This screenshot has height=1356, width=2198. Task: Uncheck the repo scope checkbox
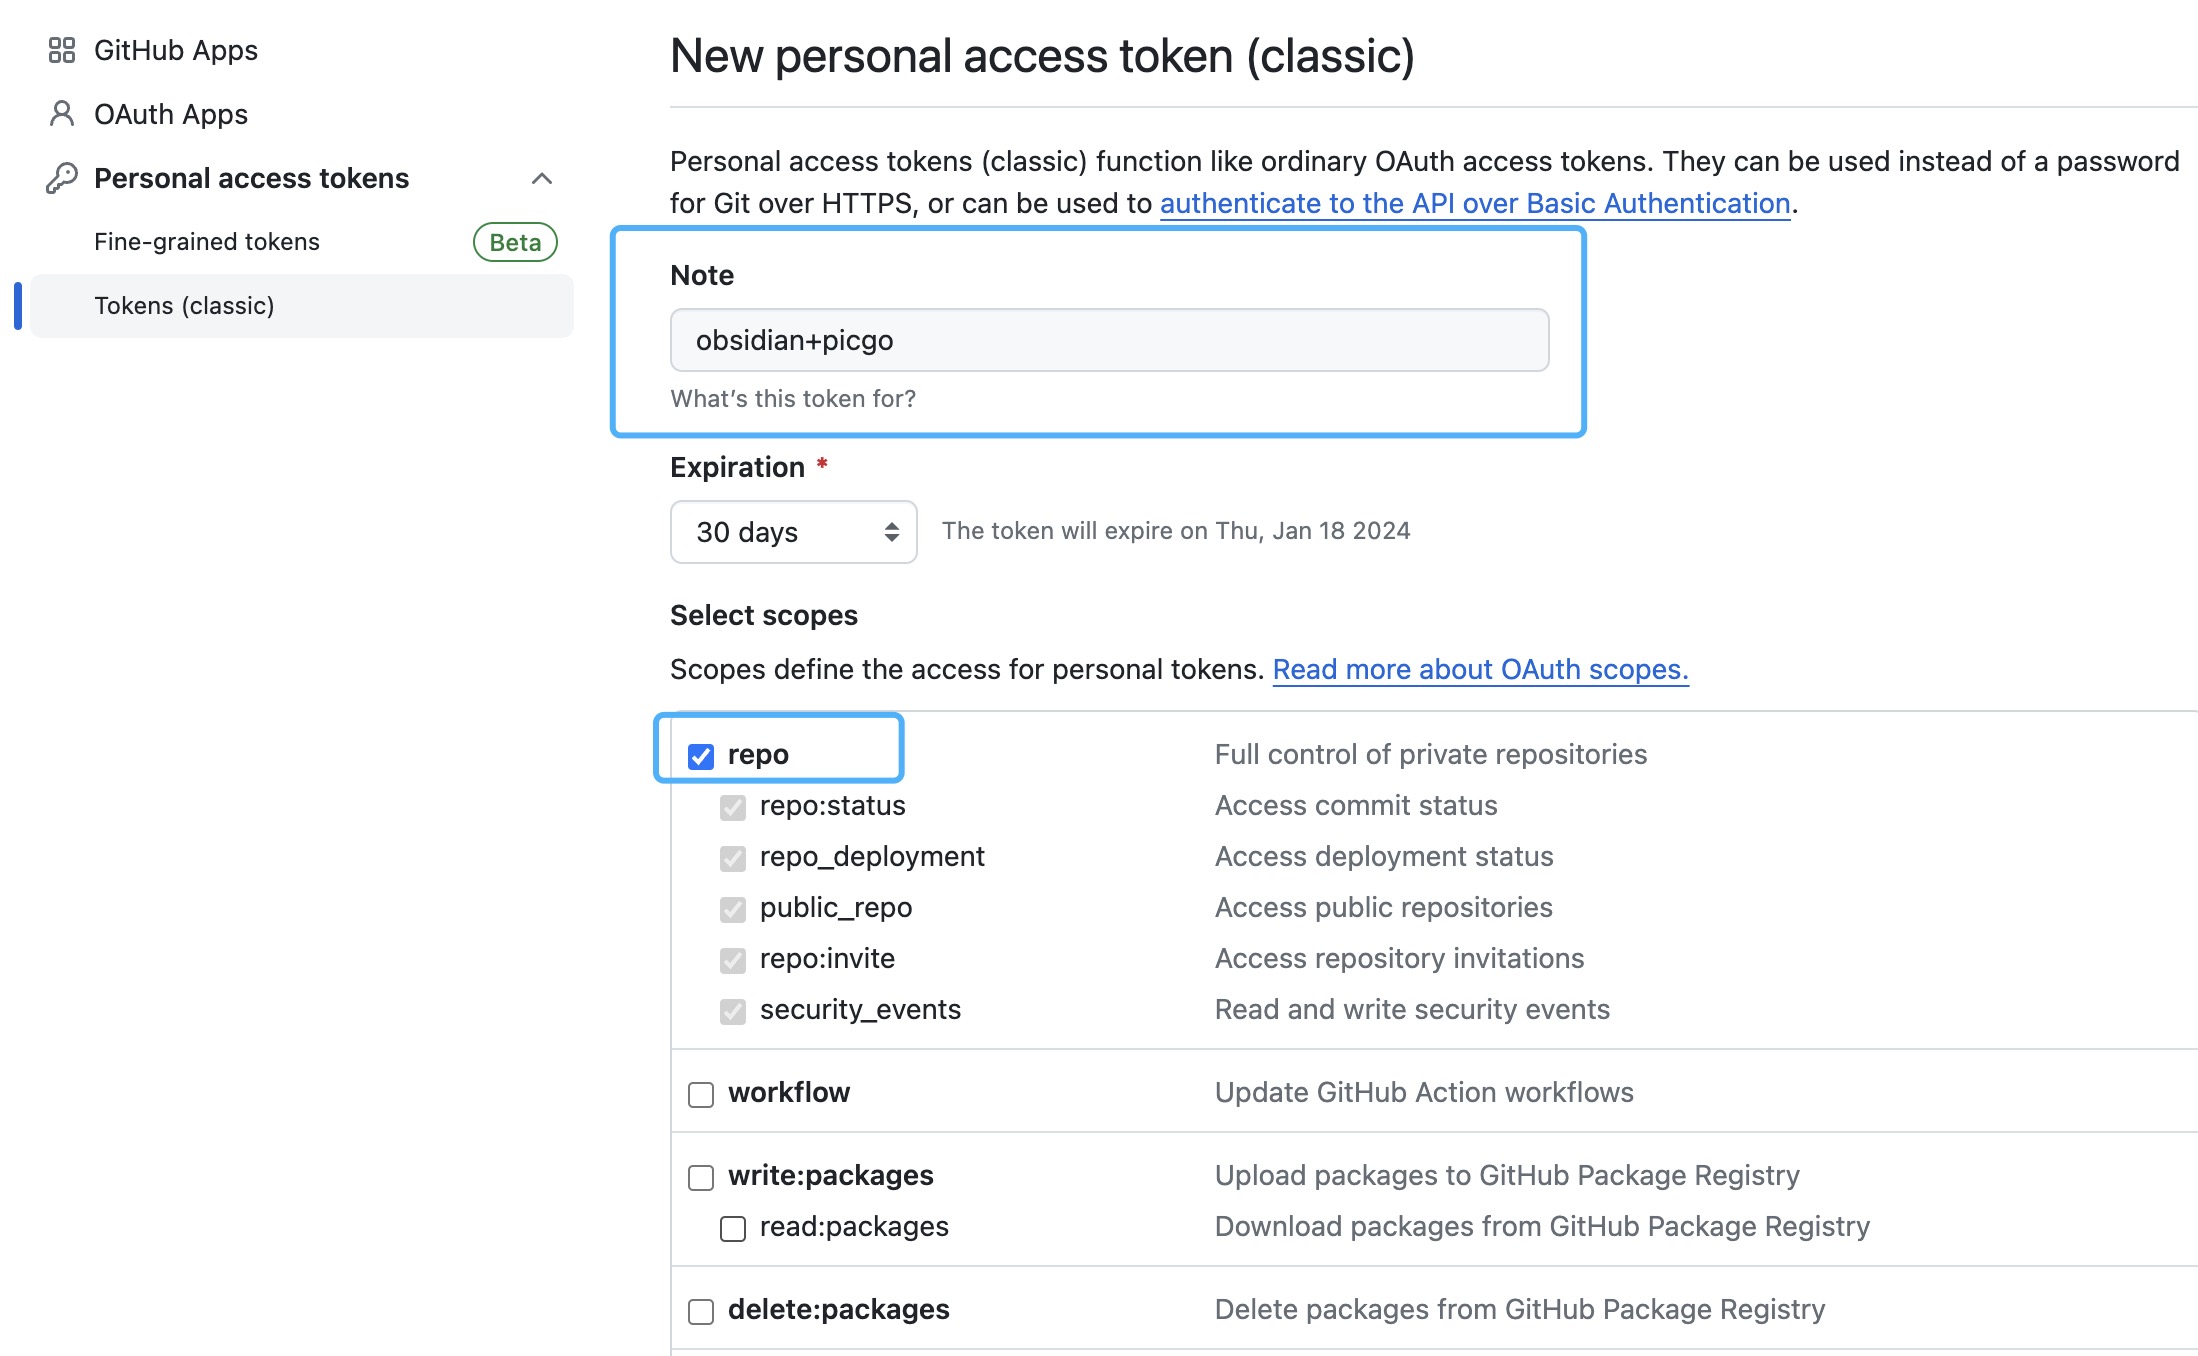(701, 756)
